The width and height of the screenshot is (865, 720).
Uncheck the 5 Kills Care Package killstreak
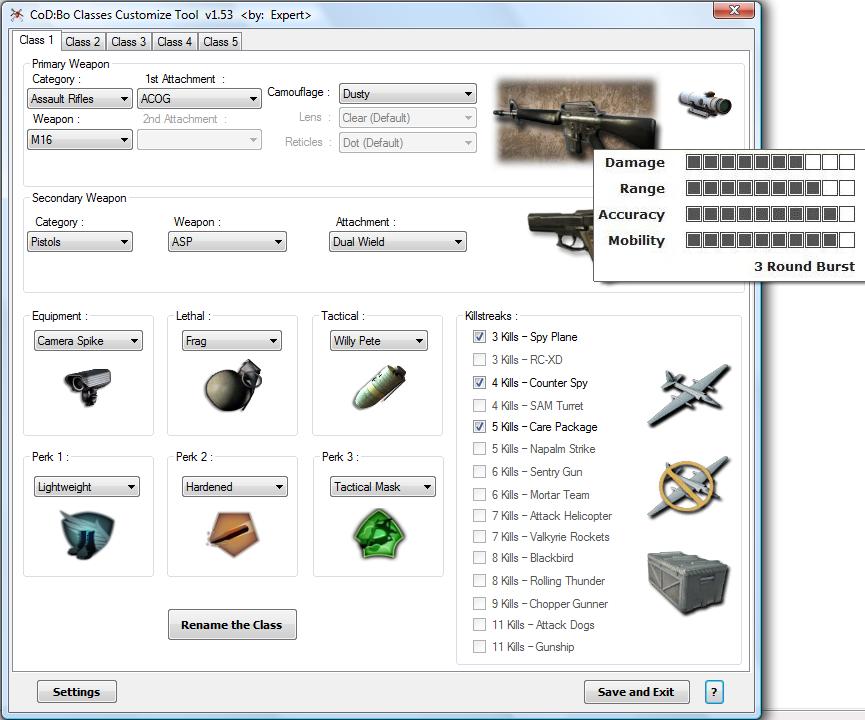click(479, 426)
